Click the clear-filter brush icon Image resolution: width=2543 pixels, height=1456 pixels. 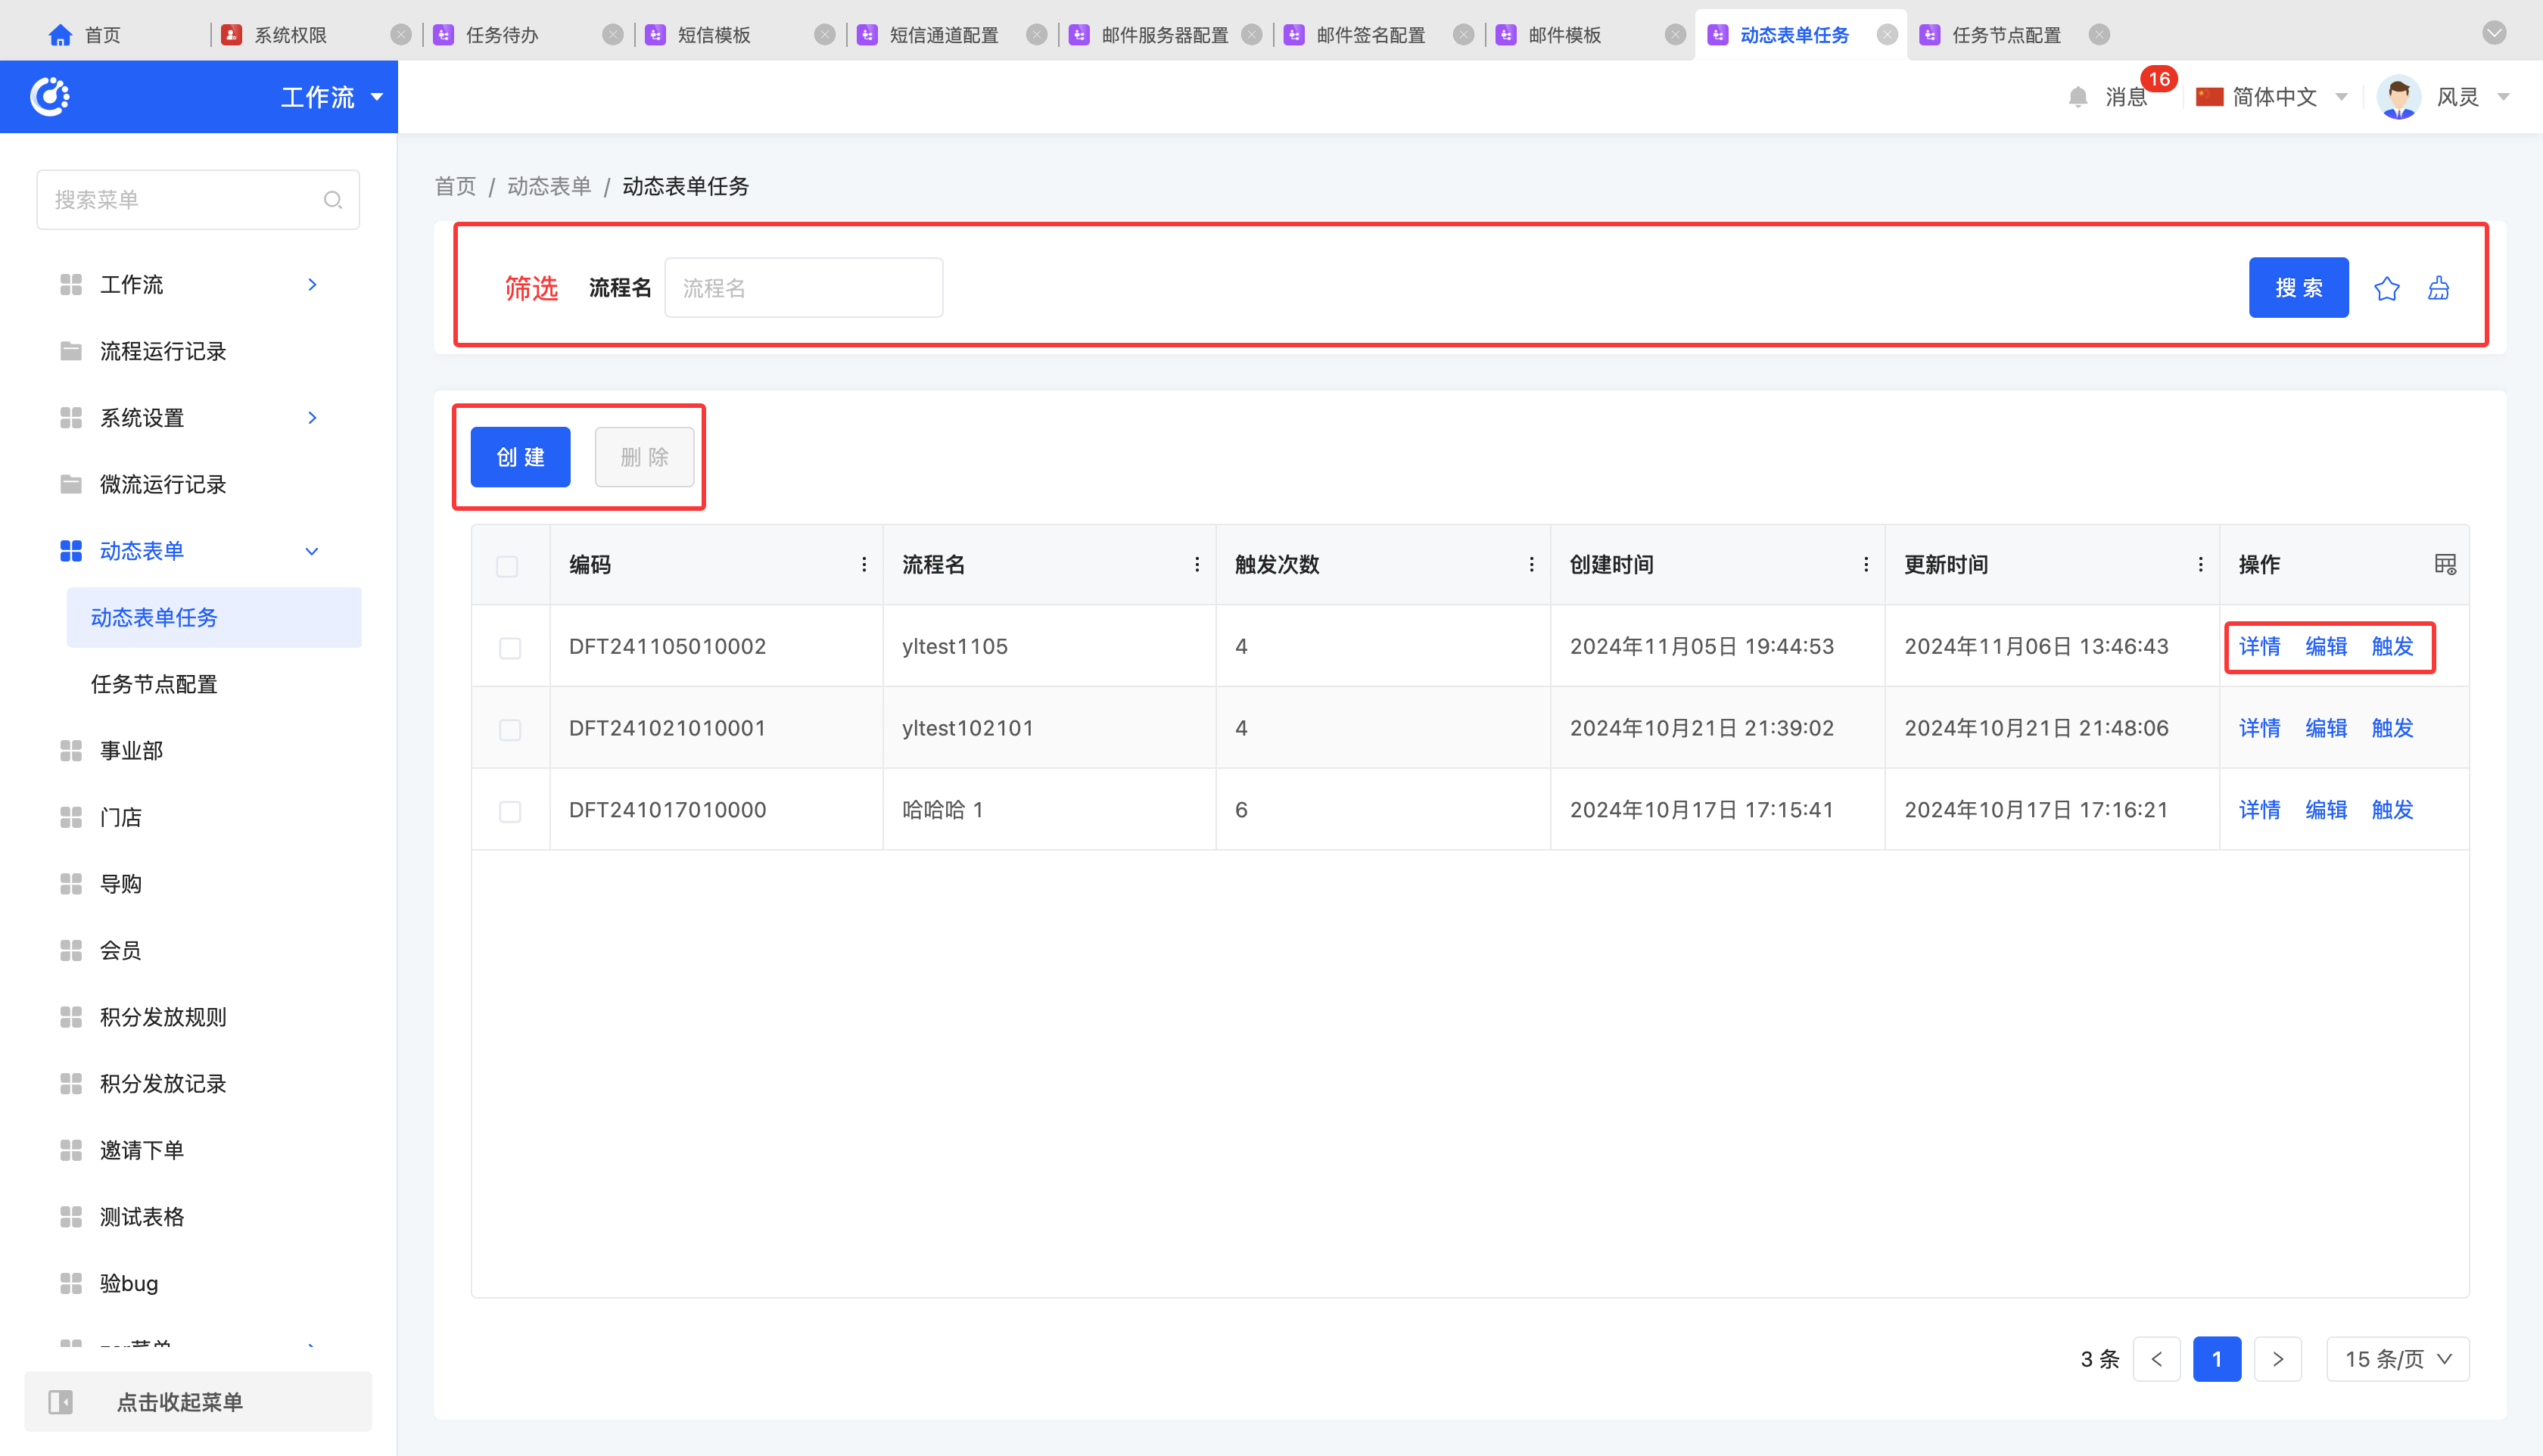2439,289
